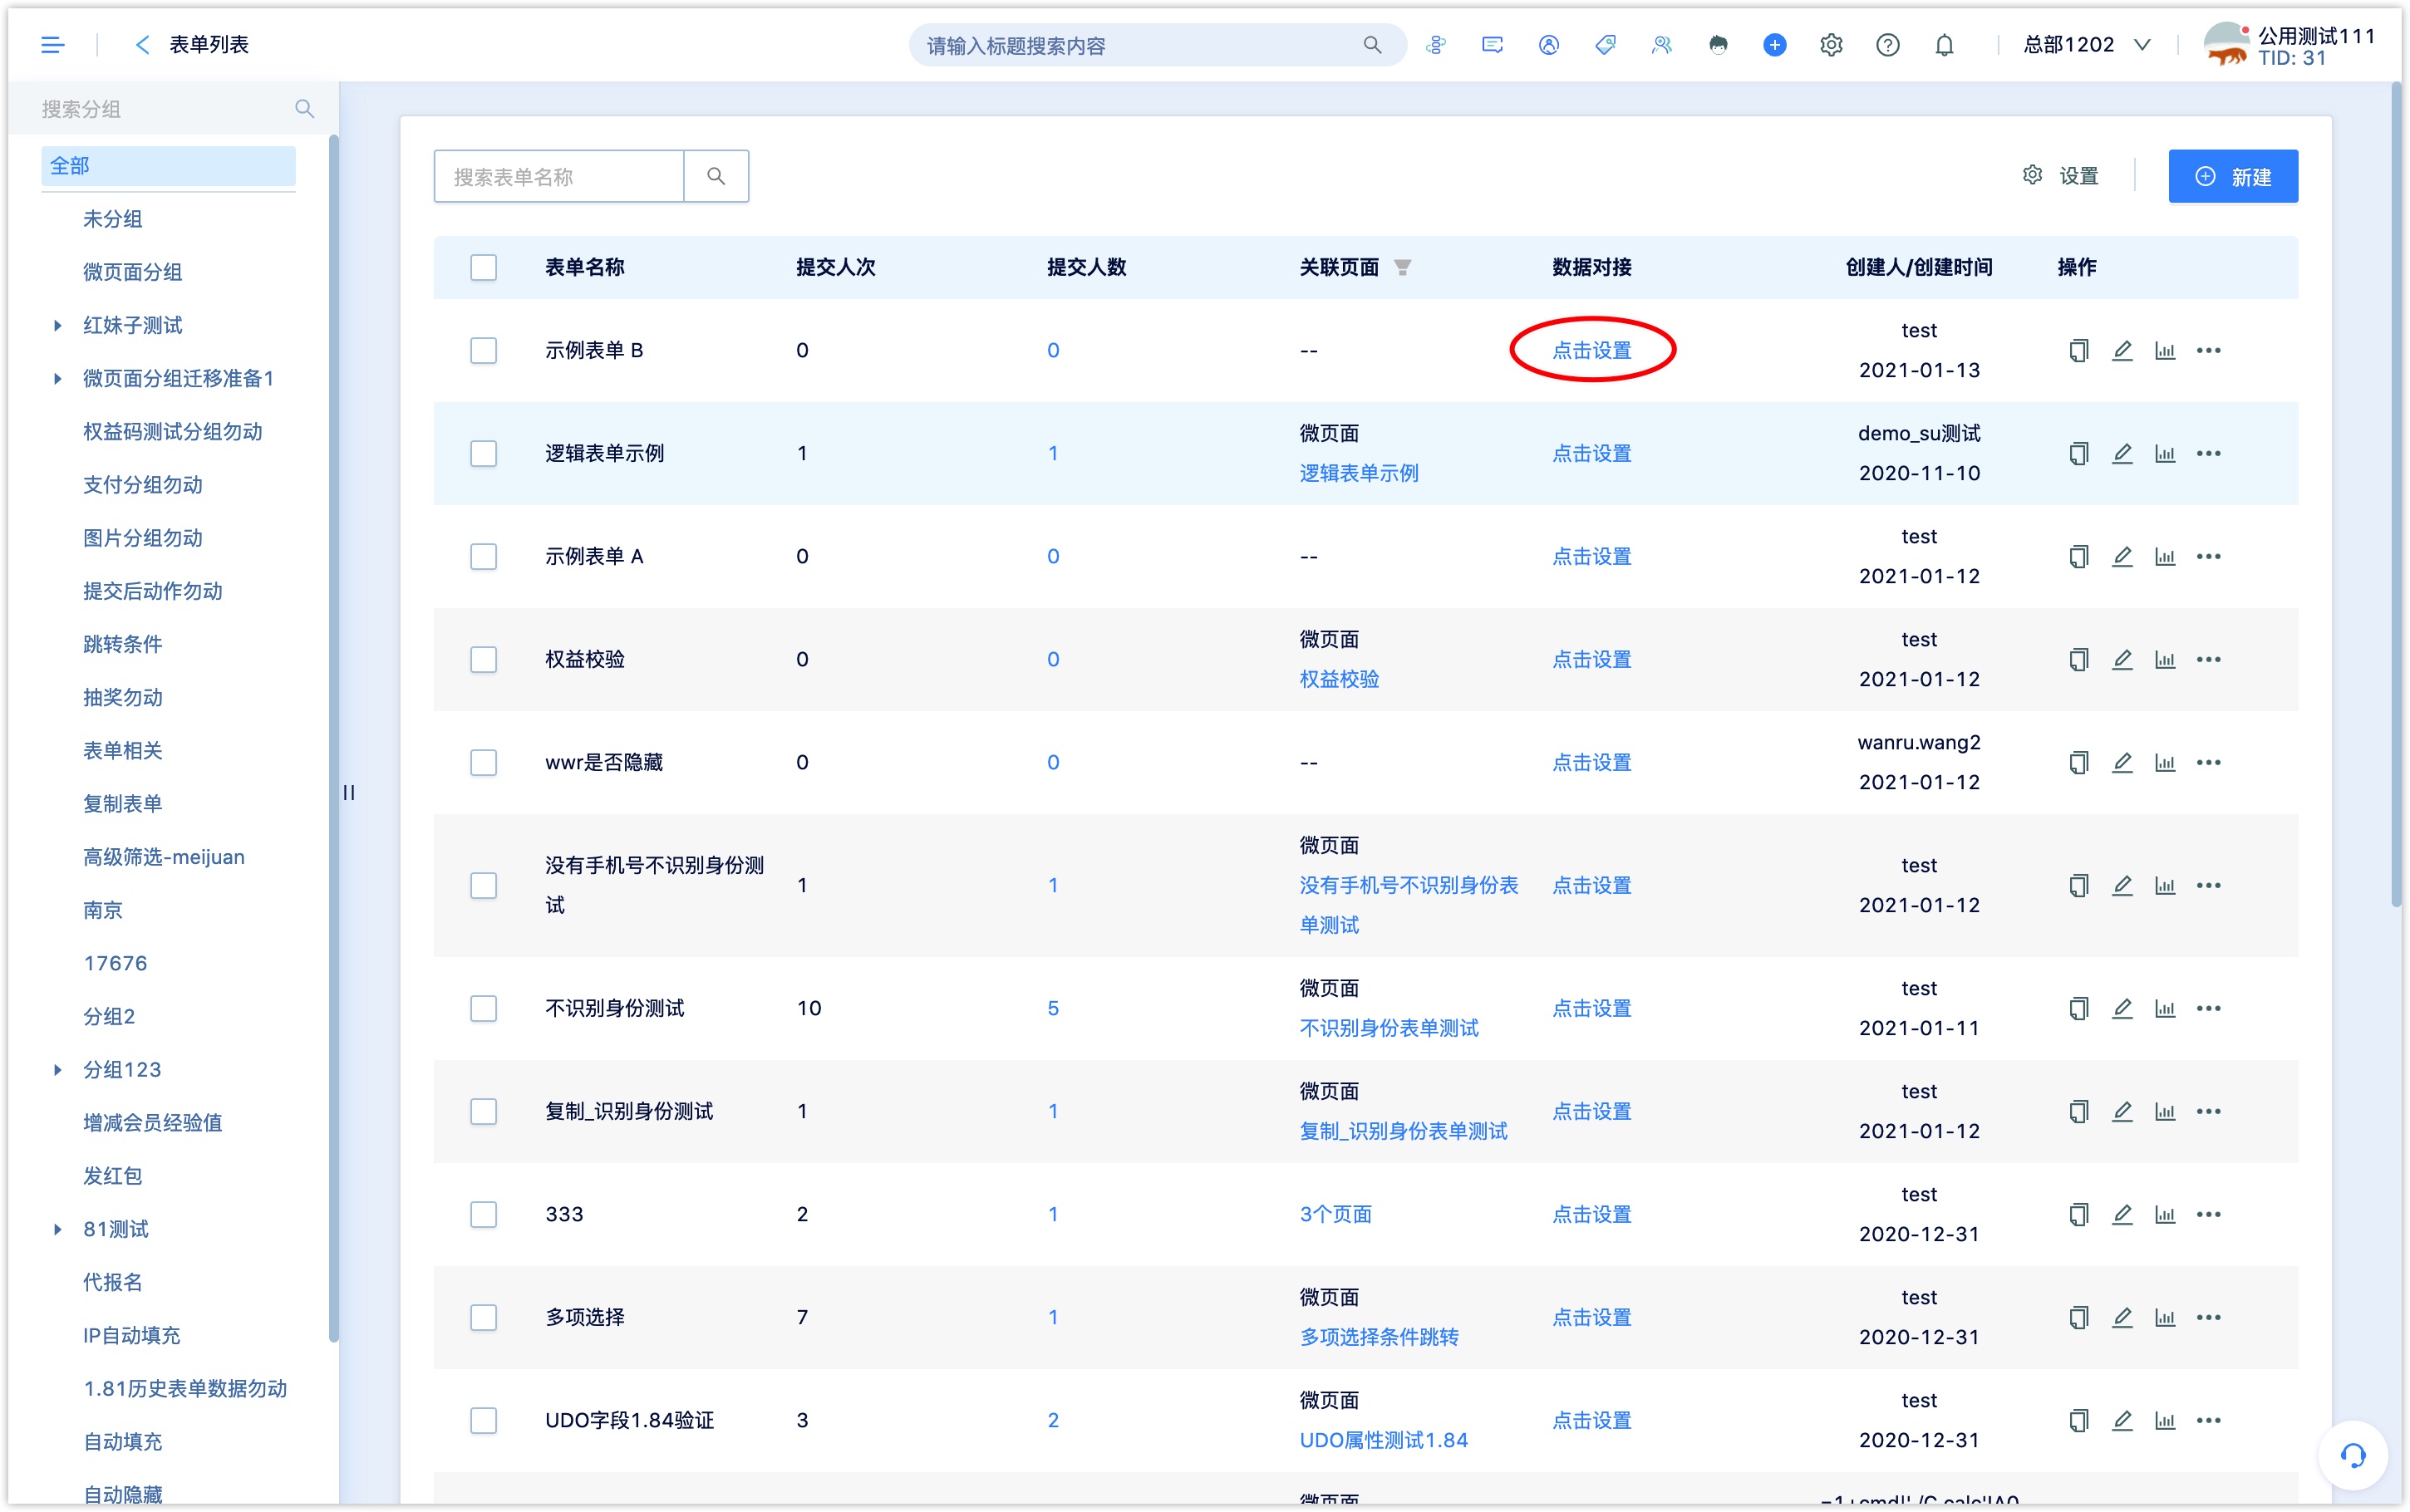This screenshot has width=2410, height=1512.
Task: Toggle the hamburger menu icon
Action: (x=52, y=45)
